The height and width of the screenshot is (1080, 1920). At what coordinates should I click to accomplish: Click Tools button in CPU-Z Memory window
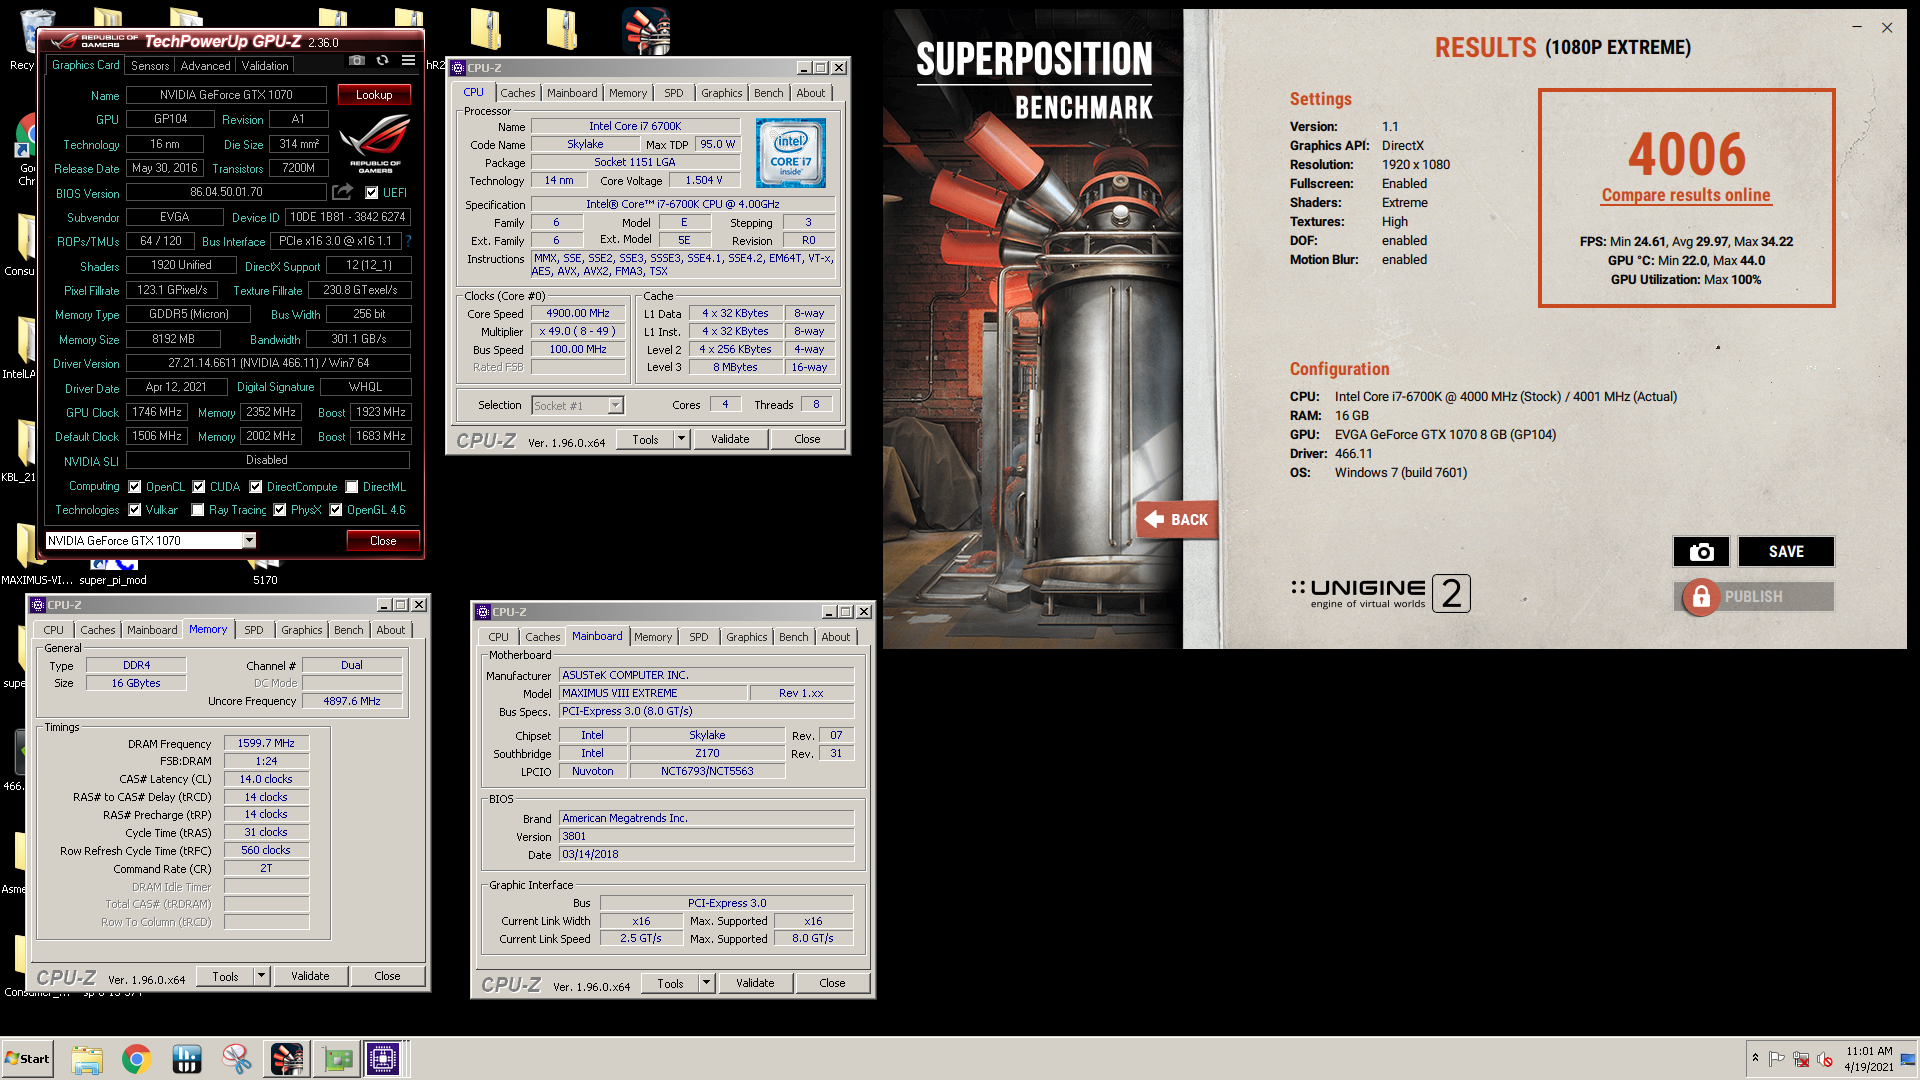pyautogui.click(x=225, y=976)
